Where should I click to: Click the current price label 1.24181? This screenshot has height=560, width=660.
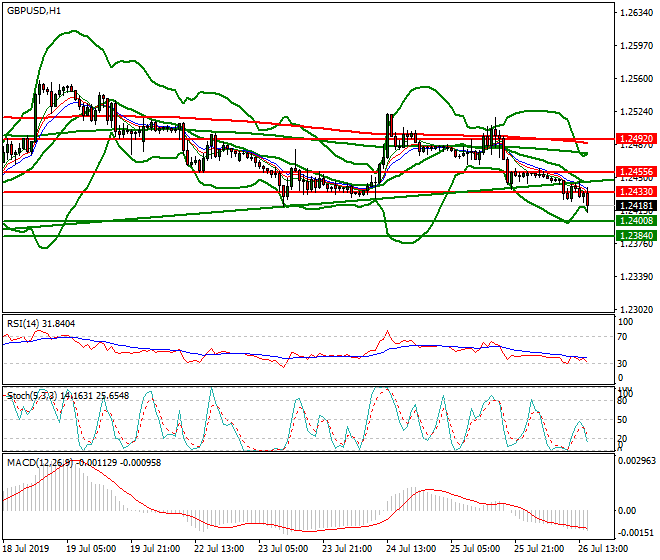637,206
